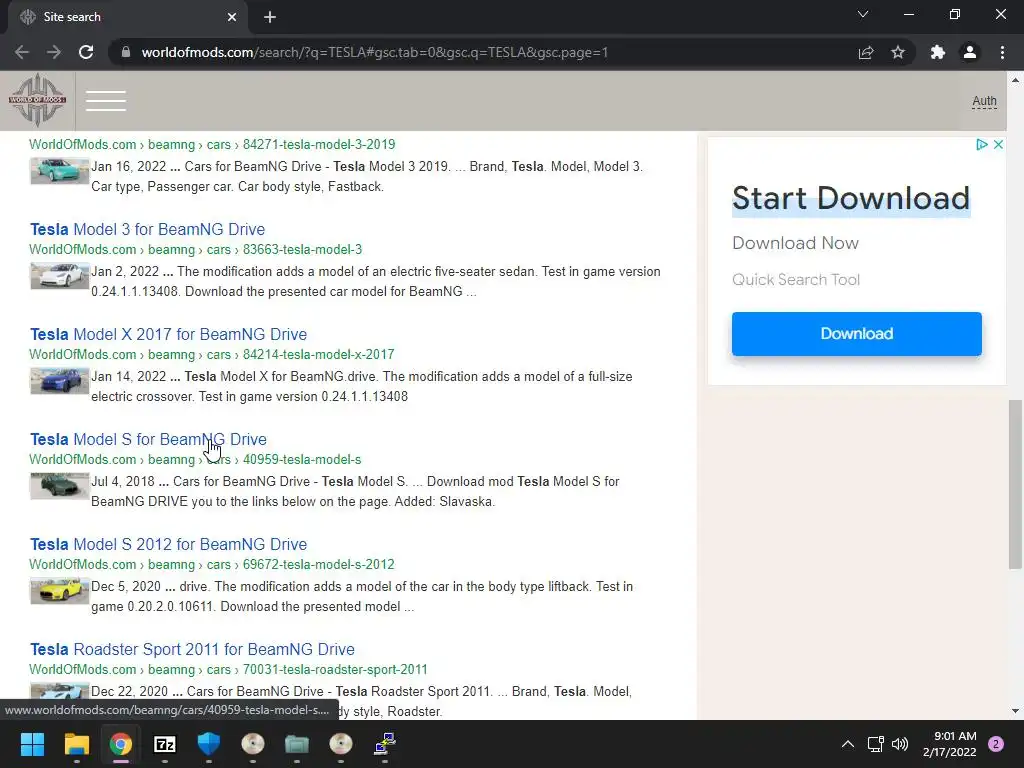Close the Start Download advertisement
The image size is (1024, 768).
(998, 144)
